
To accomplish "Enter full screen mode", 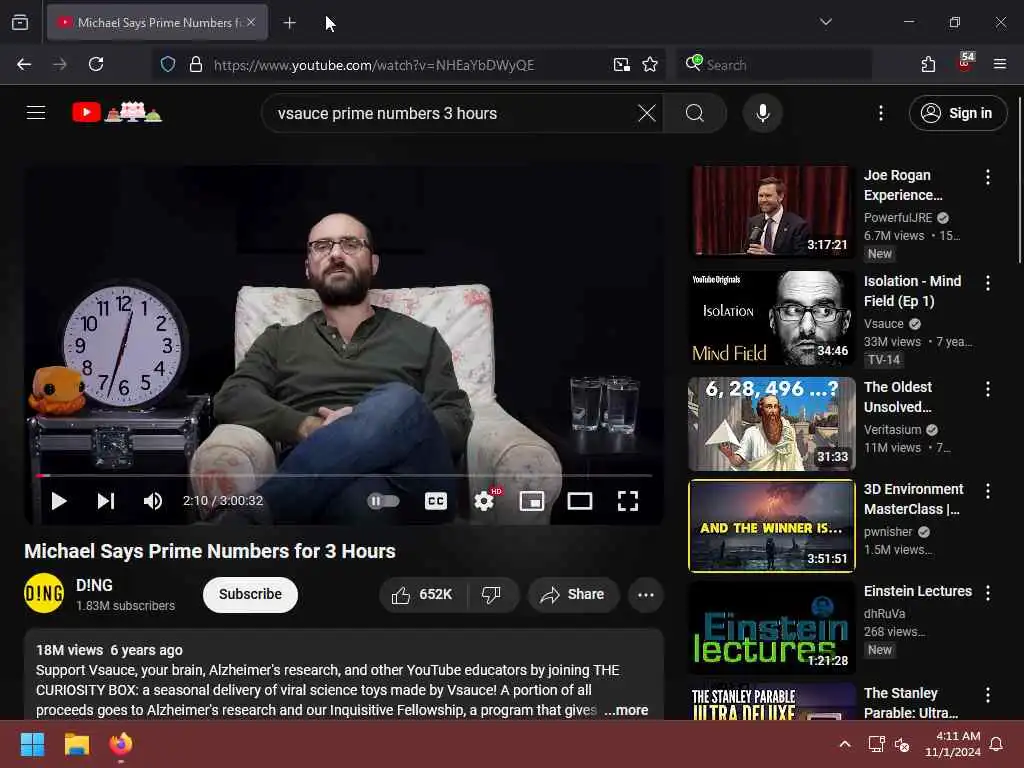I will point(628,501).
